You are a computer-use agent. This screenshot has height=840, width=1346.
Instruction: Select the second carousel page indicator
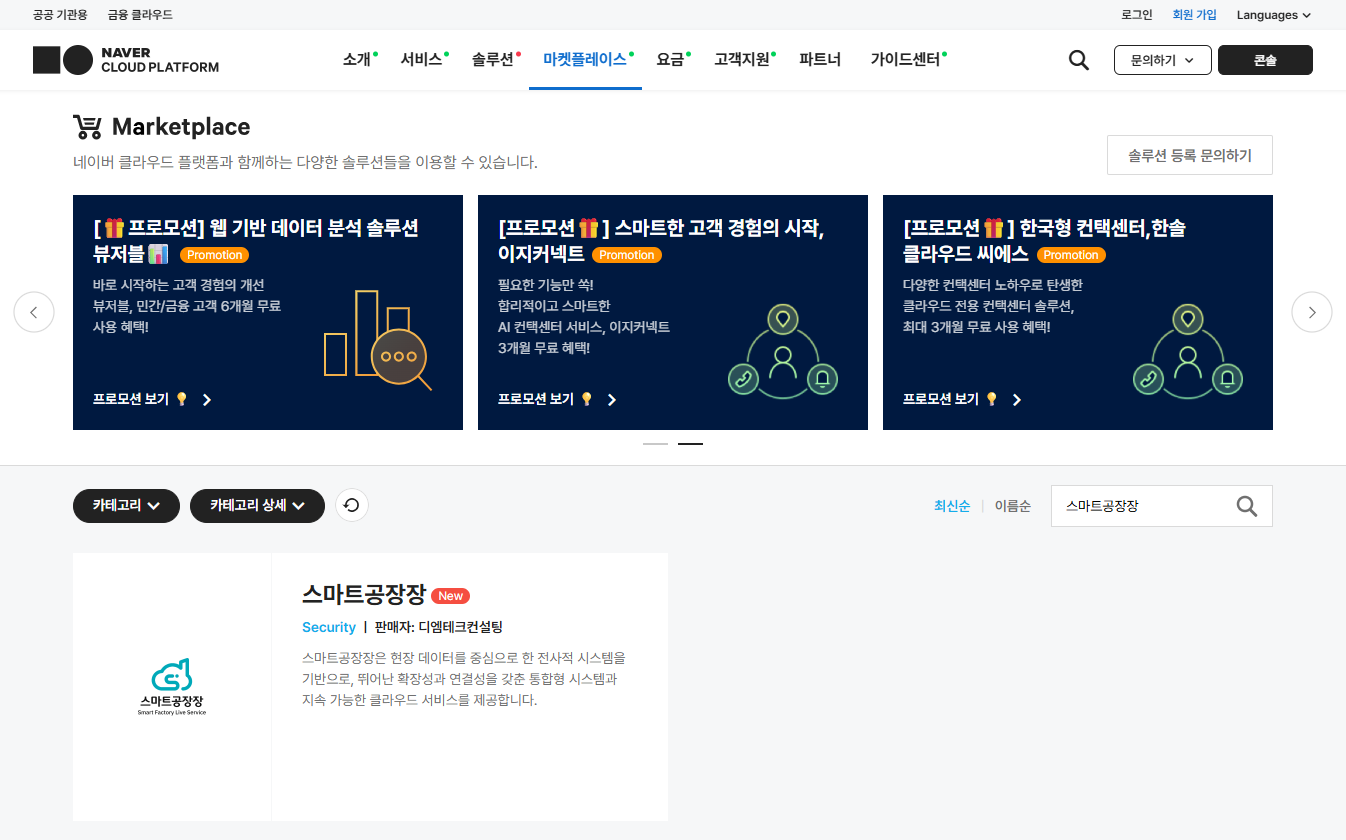pyautogui.click(x=690, y=443)
